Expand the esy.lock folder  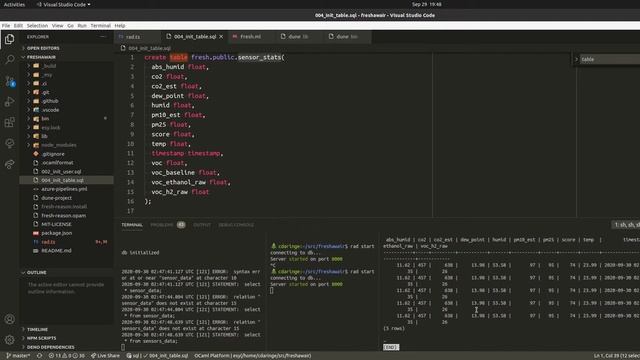pos(51,127)
